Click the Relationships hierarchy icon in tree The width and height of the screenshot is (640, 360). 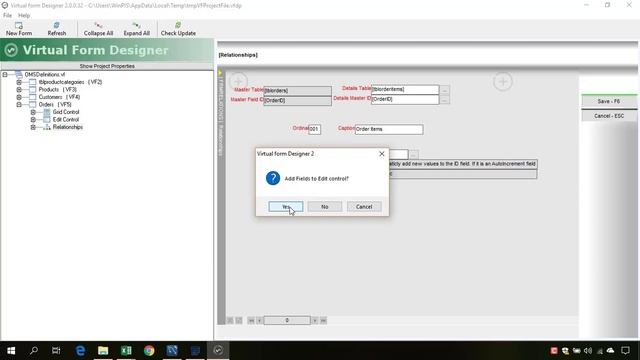pyautogui.click(x=47, y=127)
